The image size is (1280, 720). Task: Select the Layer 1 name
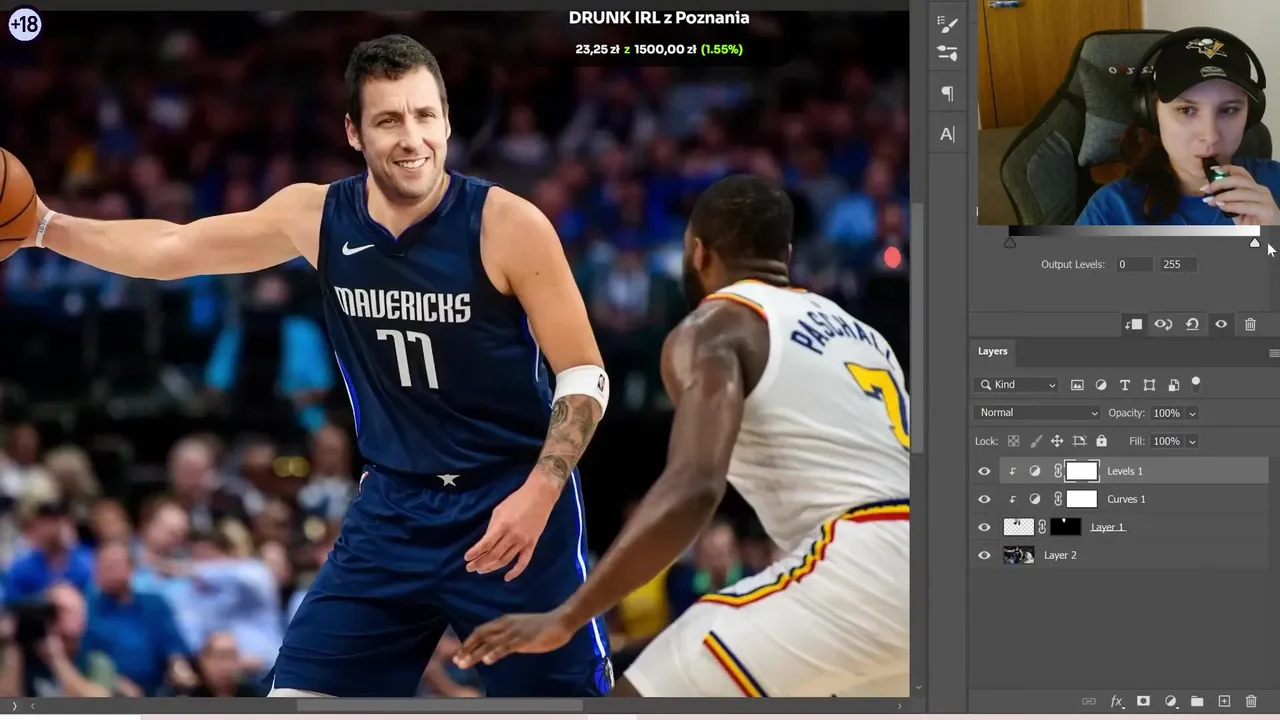pyautogui.click(x=1107, y=527)
